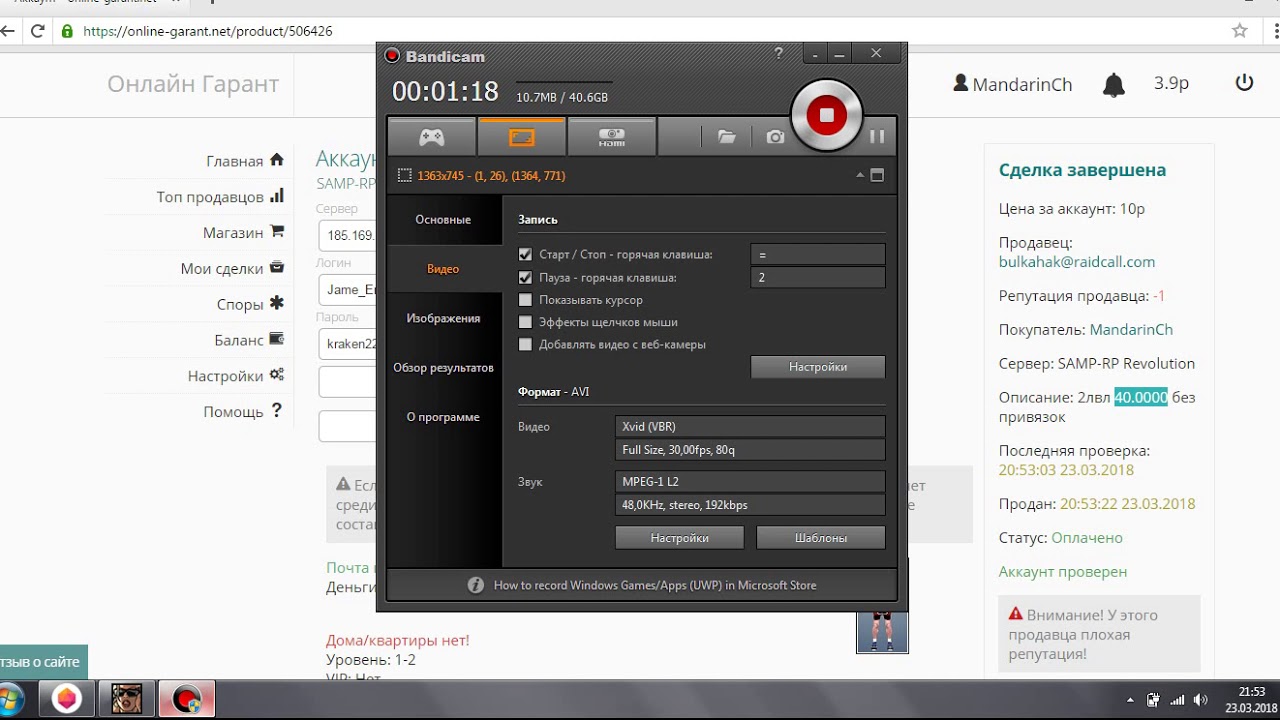Open the Шаблоны presets button
Image resolution: width=1280 pixels, height=720 pixels.
pos(821,538)
